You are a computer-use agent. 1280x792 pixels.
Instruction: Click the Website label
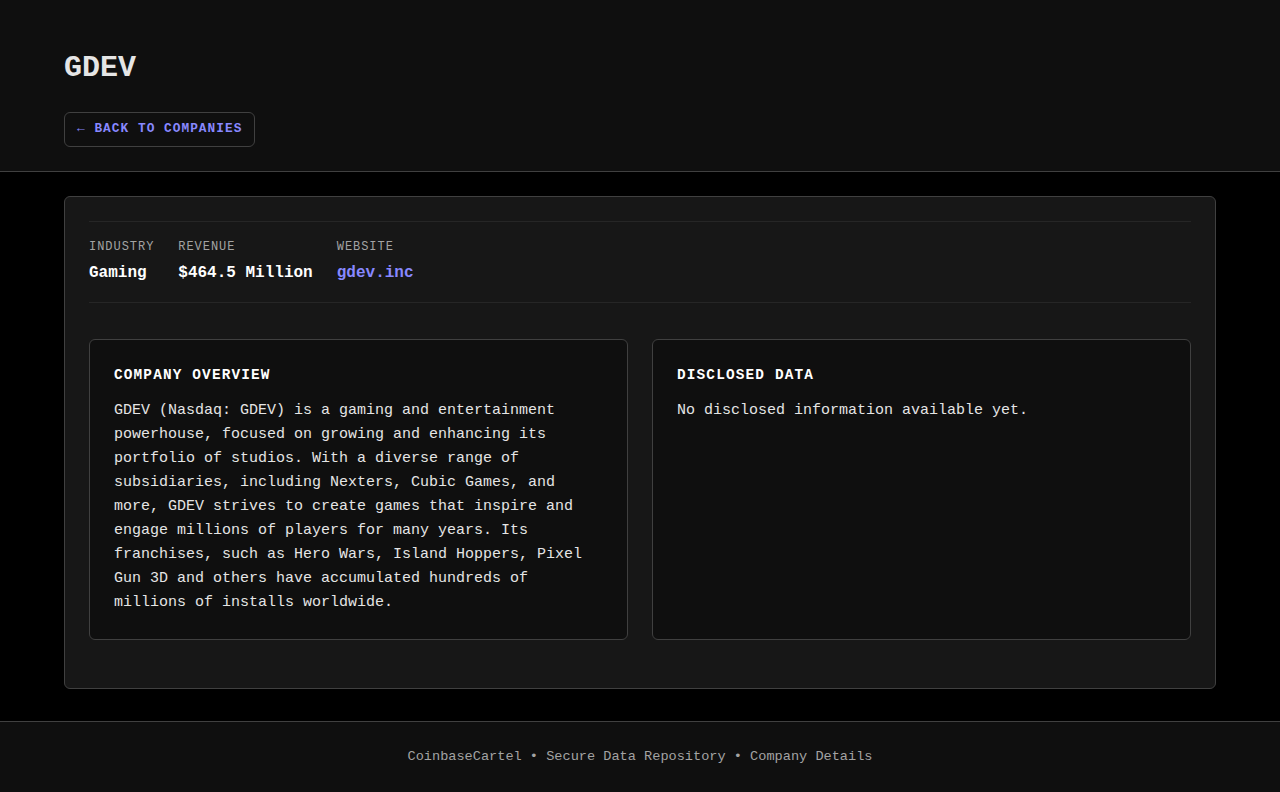[365, 246]
